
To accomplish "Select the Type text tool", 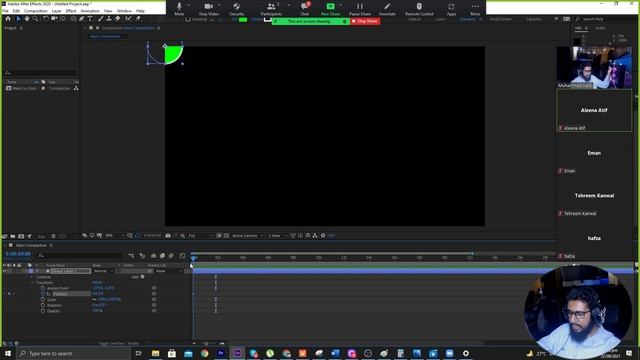I will click(x=90, y=19).
